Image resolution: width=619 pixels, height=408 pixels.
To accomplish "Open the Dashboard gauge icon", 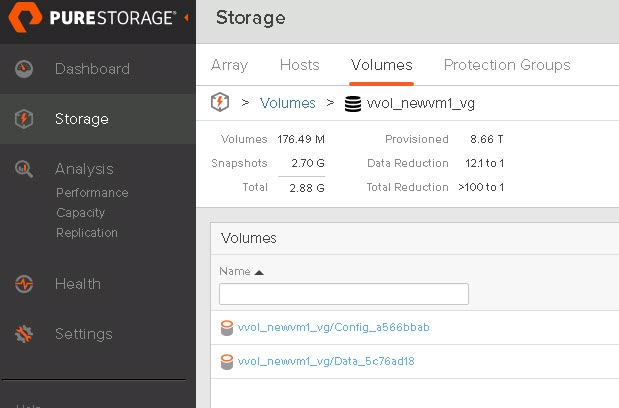I will point(24,69).
